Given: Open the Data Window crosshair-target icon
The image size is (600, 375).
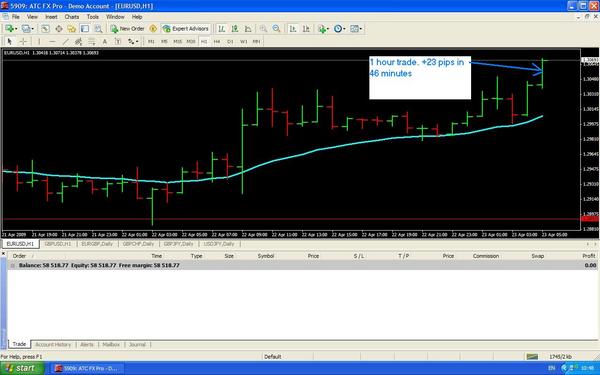Looking at the screenshot, I should [59, 29].
